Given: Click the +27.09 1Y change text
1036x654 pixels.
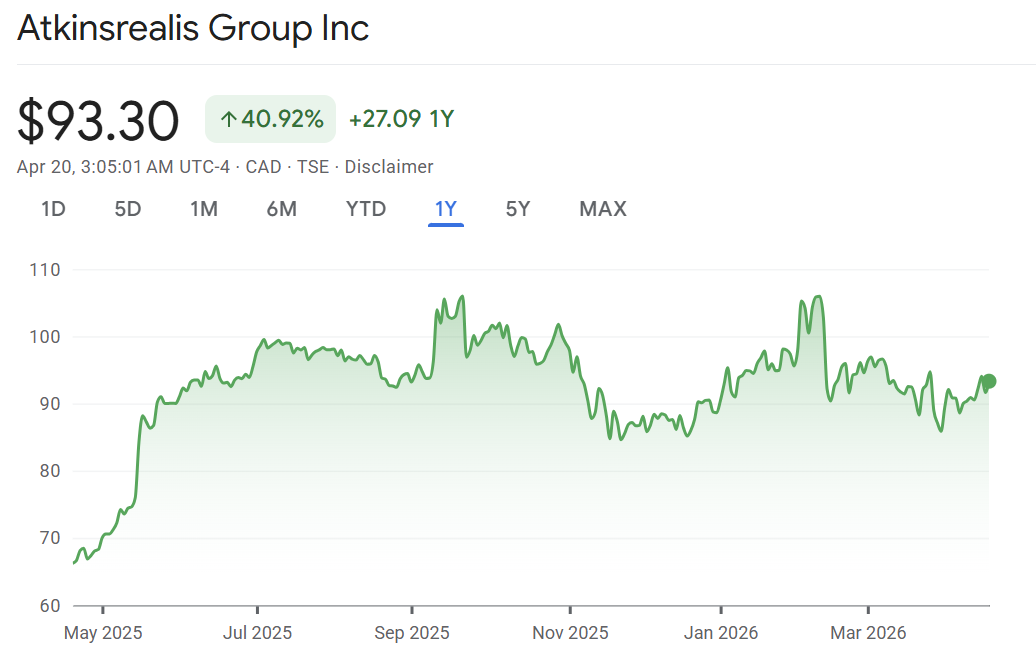Looking at the screenshot, I should click(401, 120).
